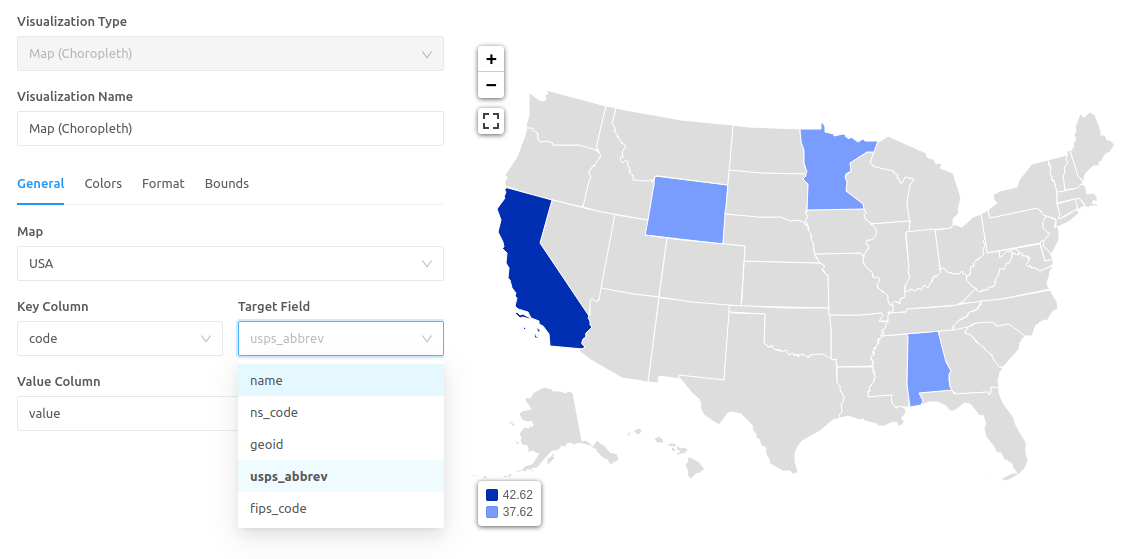
Task: Choose ns_code option in the list
Action: coord(340,413)
